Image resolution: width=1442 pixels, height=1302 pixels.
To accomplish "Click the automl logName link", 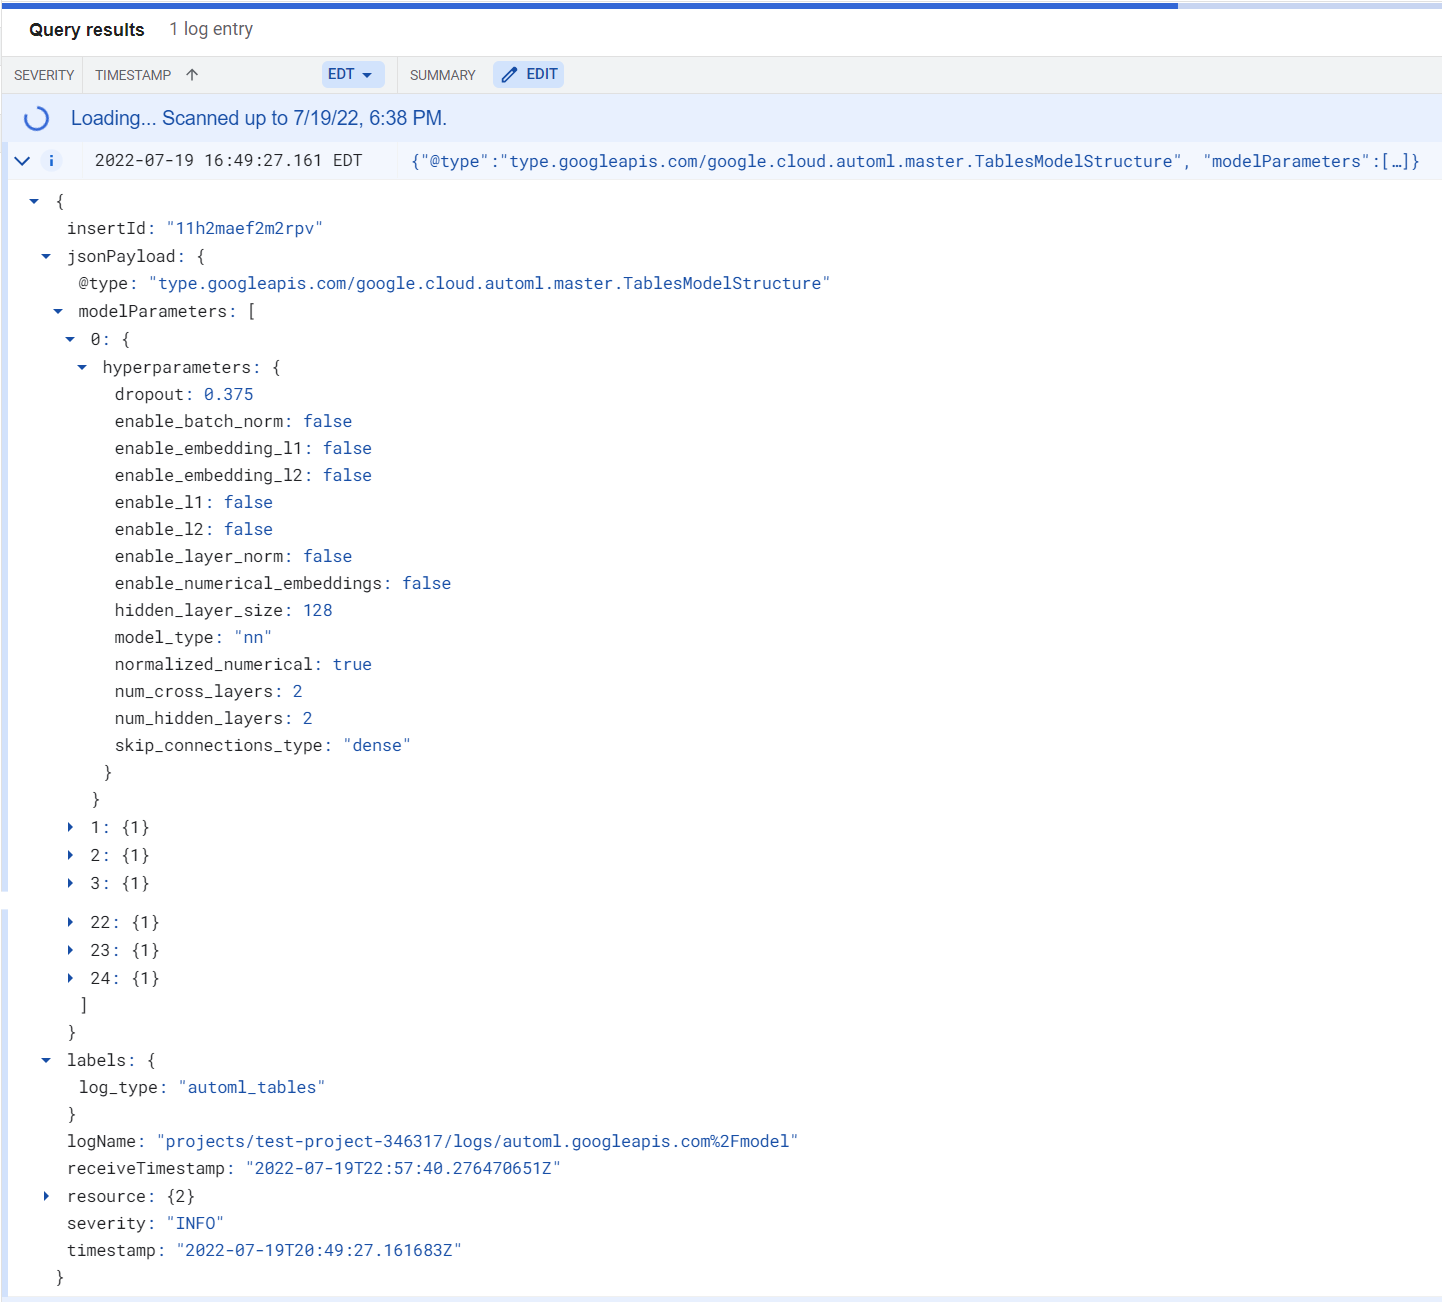I will click(x=479, y=1140).
